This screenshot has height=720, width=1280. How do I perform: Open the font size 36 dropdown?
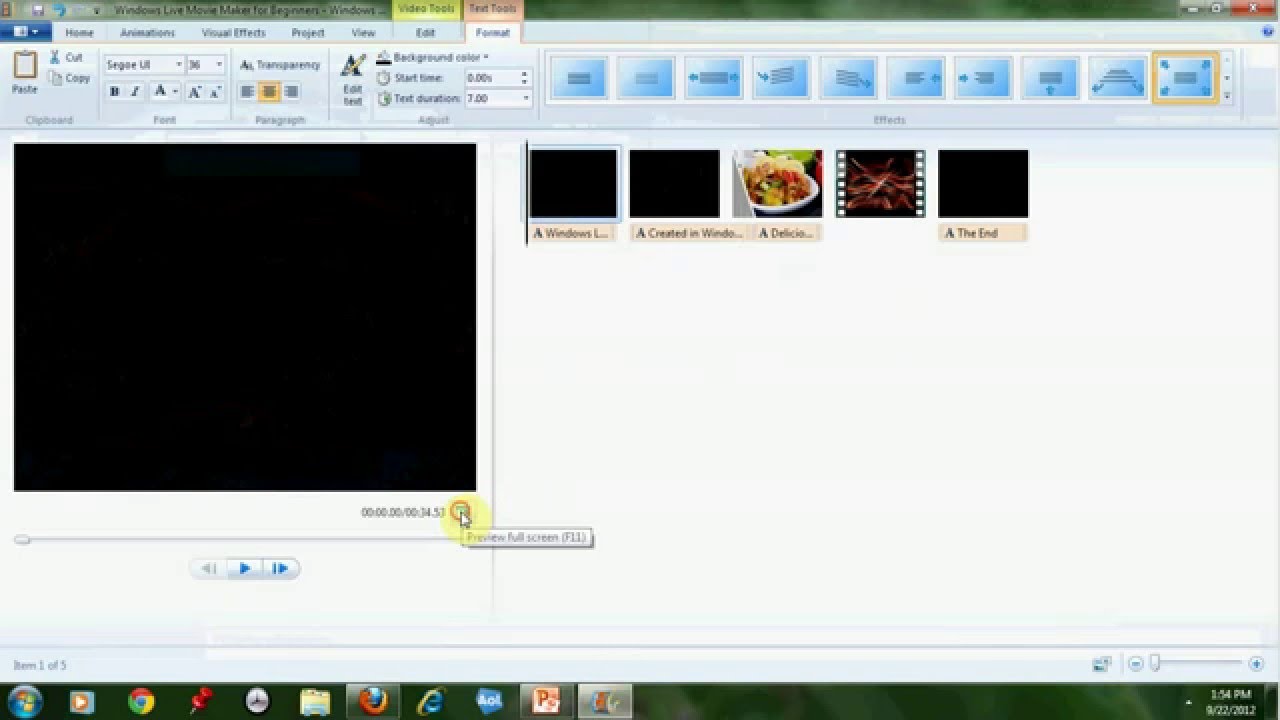219,65
